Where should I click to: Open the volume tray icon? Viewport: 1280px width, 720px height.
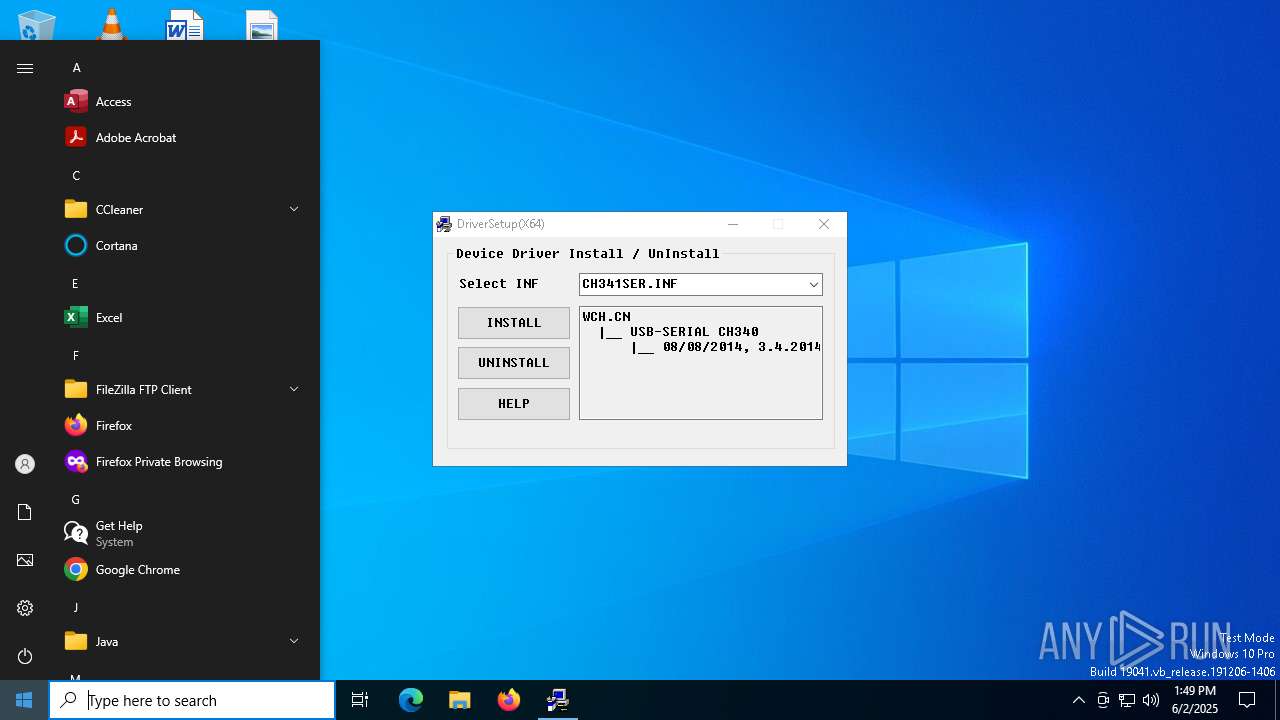[1151, 700]
